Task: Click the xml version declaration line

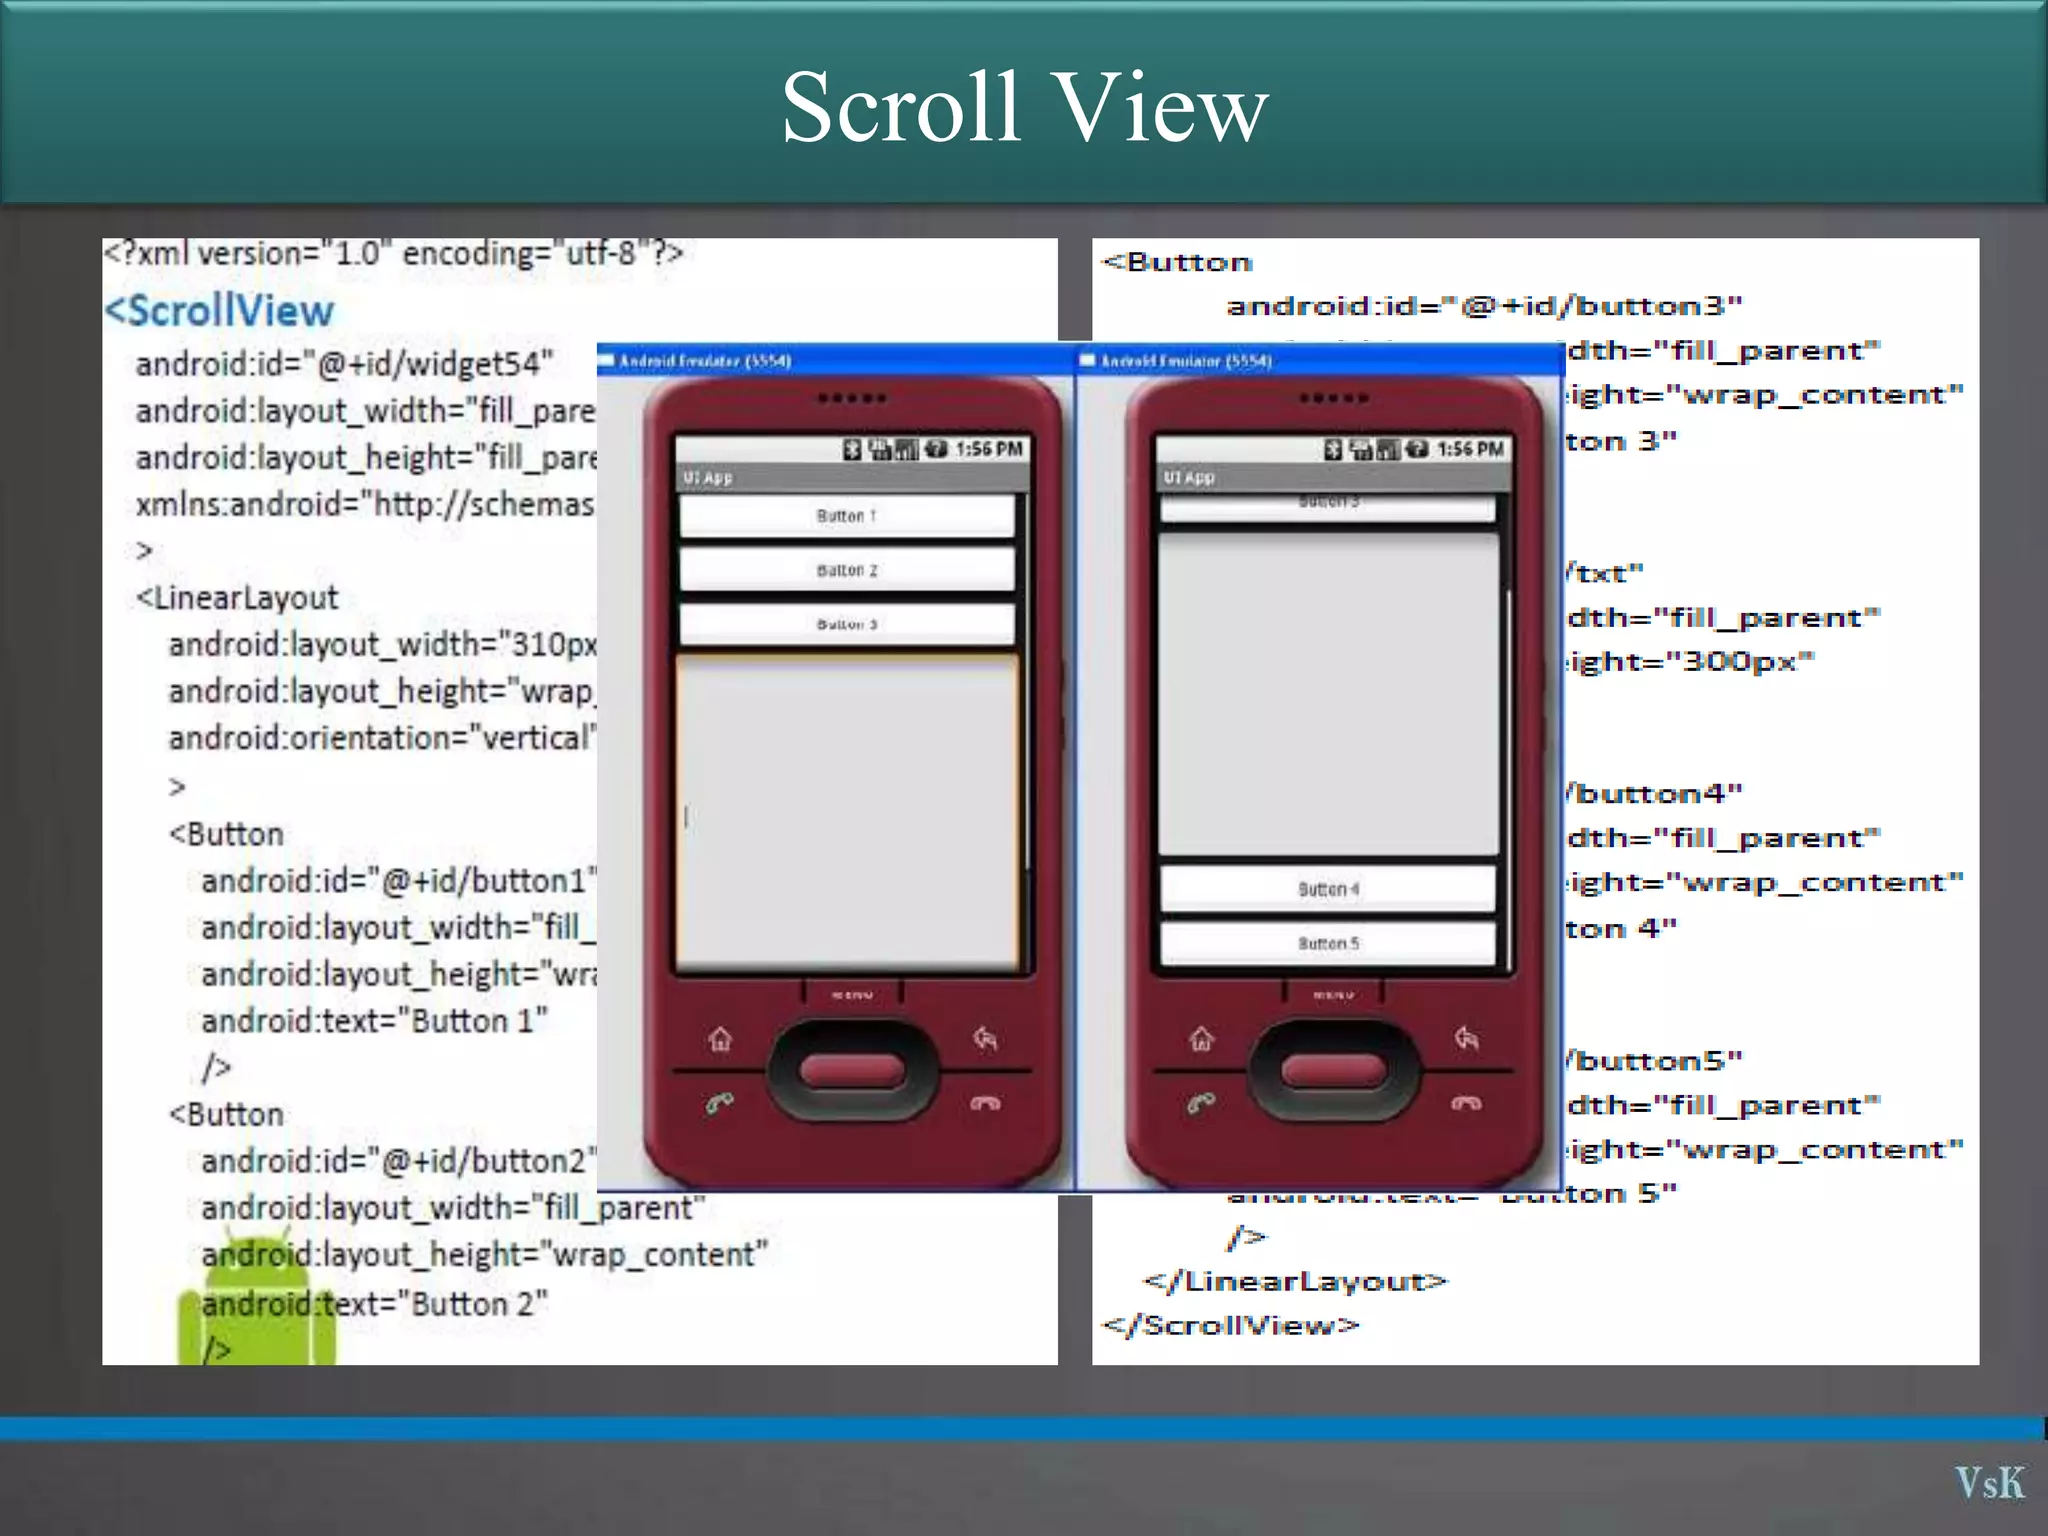Action: (393, 253)
